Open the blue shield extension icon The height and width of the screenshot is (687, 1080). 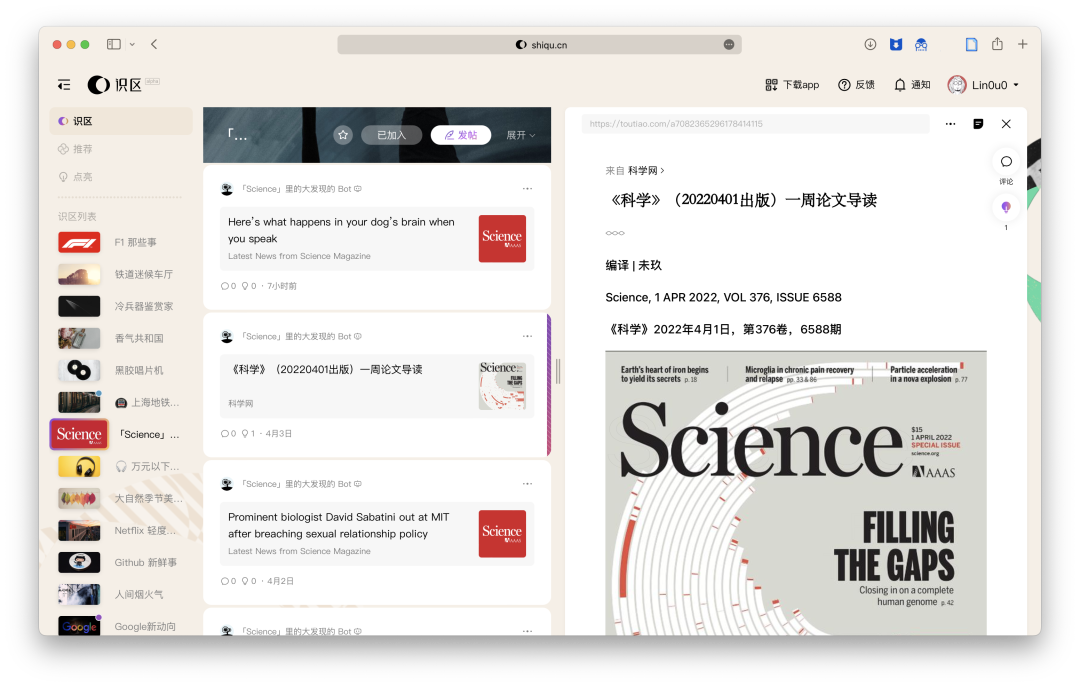coord(895,44)
